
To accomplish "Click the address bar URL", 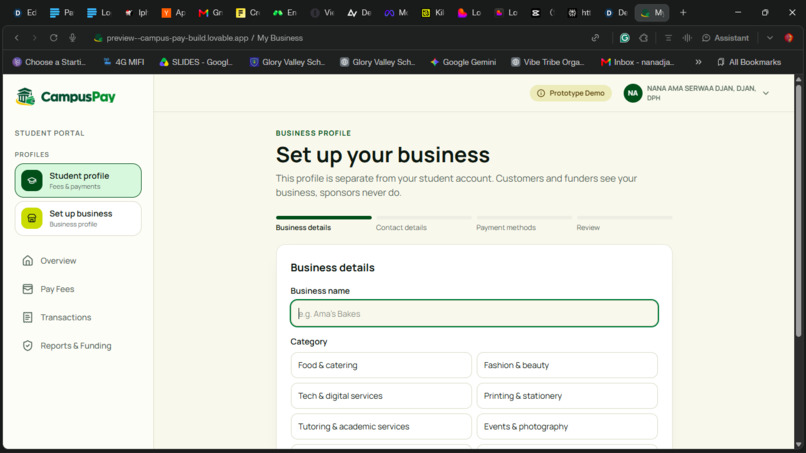I will pyautogui.click(x=204, y=38).
